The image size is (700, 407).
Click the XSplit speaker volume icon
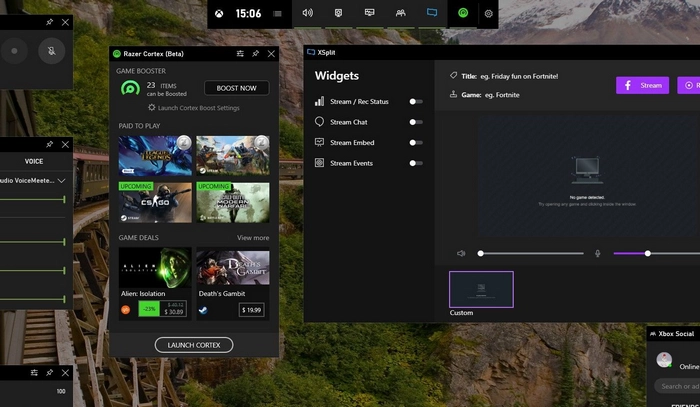click(x=461, y=253)
